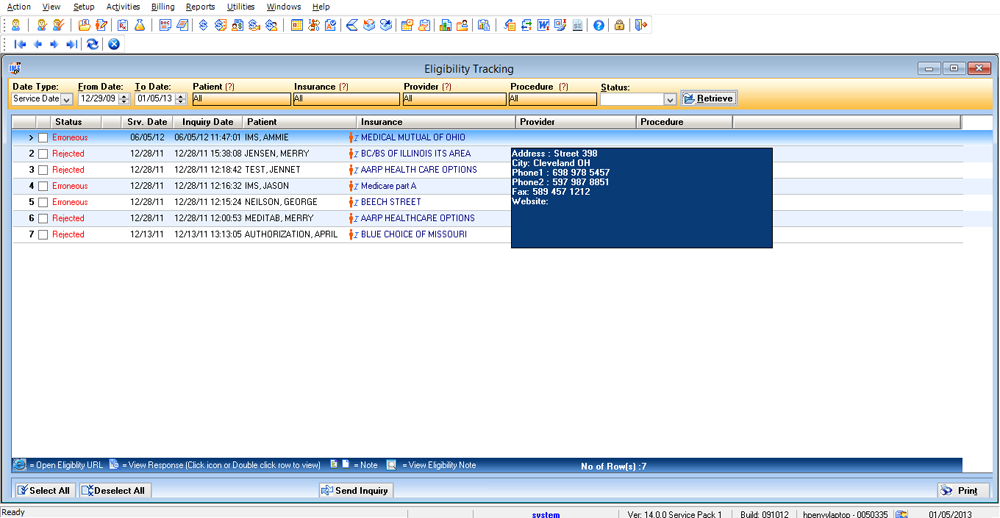Open the Windows menu

point(284,7)
